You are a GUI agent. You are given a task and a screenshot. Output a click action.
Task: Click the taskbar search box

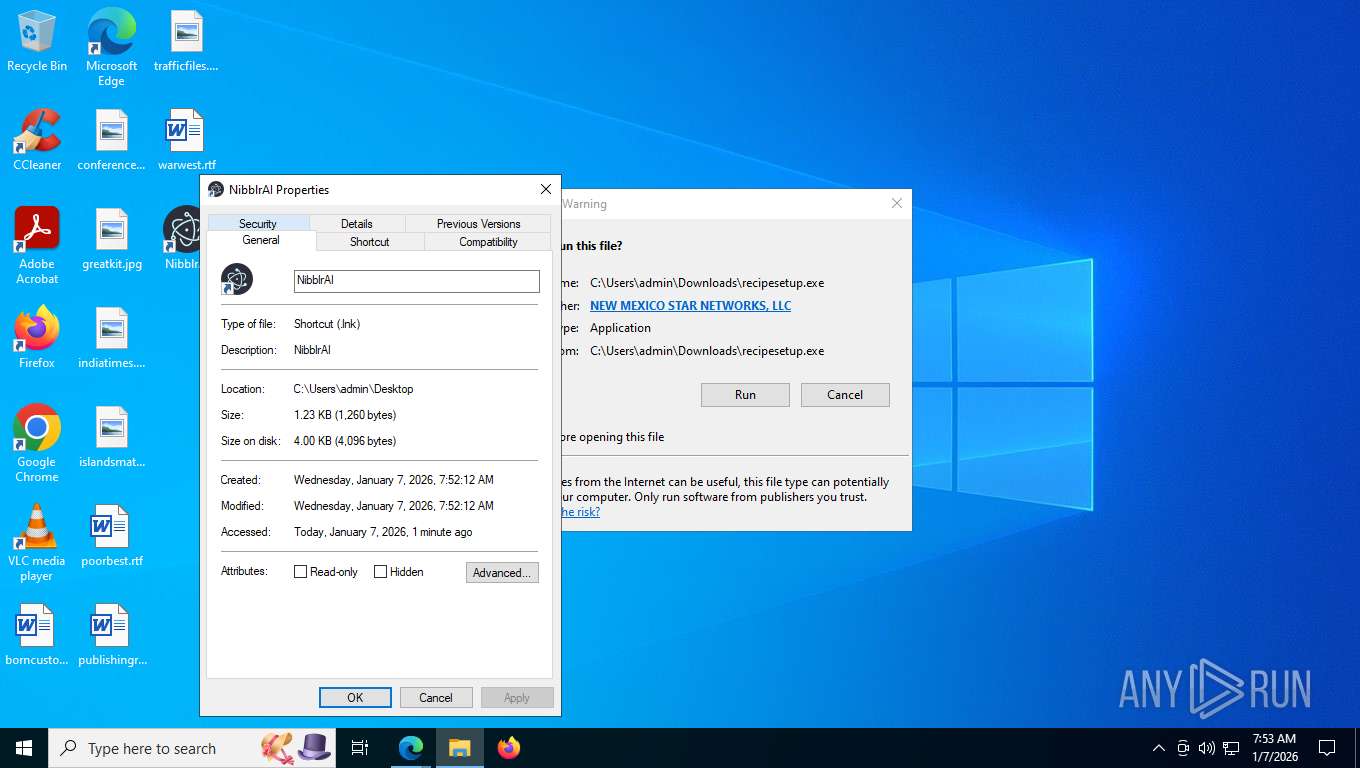coord(190,748)
